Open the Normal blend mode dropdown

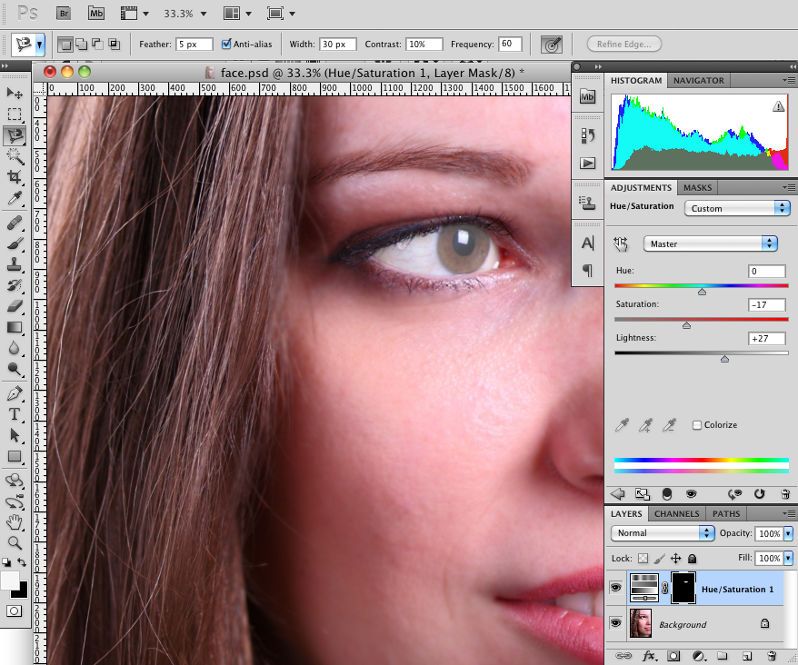(x=662, y=533)
